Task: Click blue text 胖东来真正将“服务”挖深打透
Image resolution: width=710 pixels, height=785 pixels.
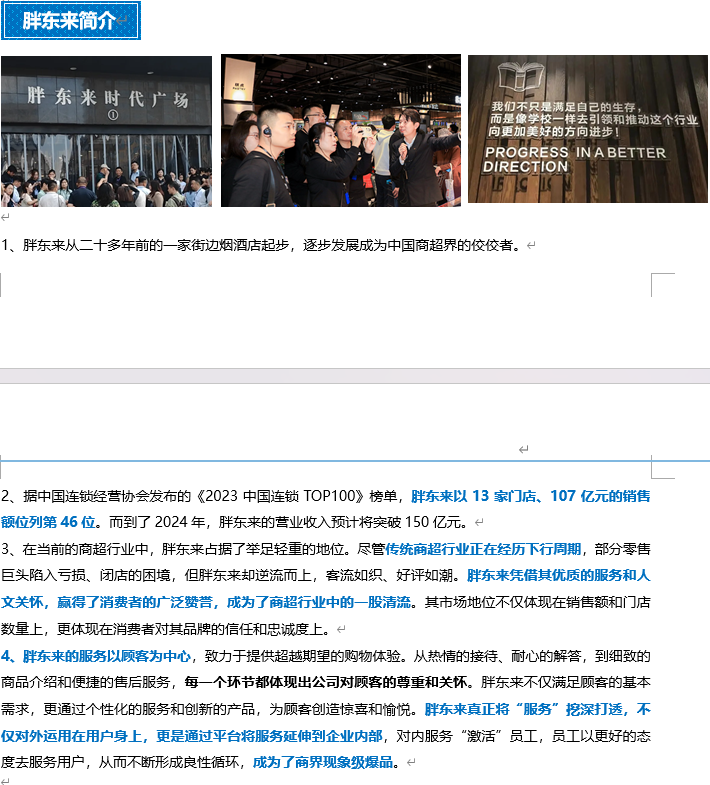Action: click(x=524, y=709)
